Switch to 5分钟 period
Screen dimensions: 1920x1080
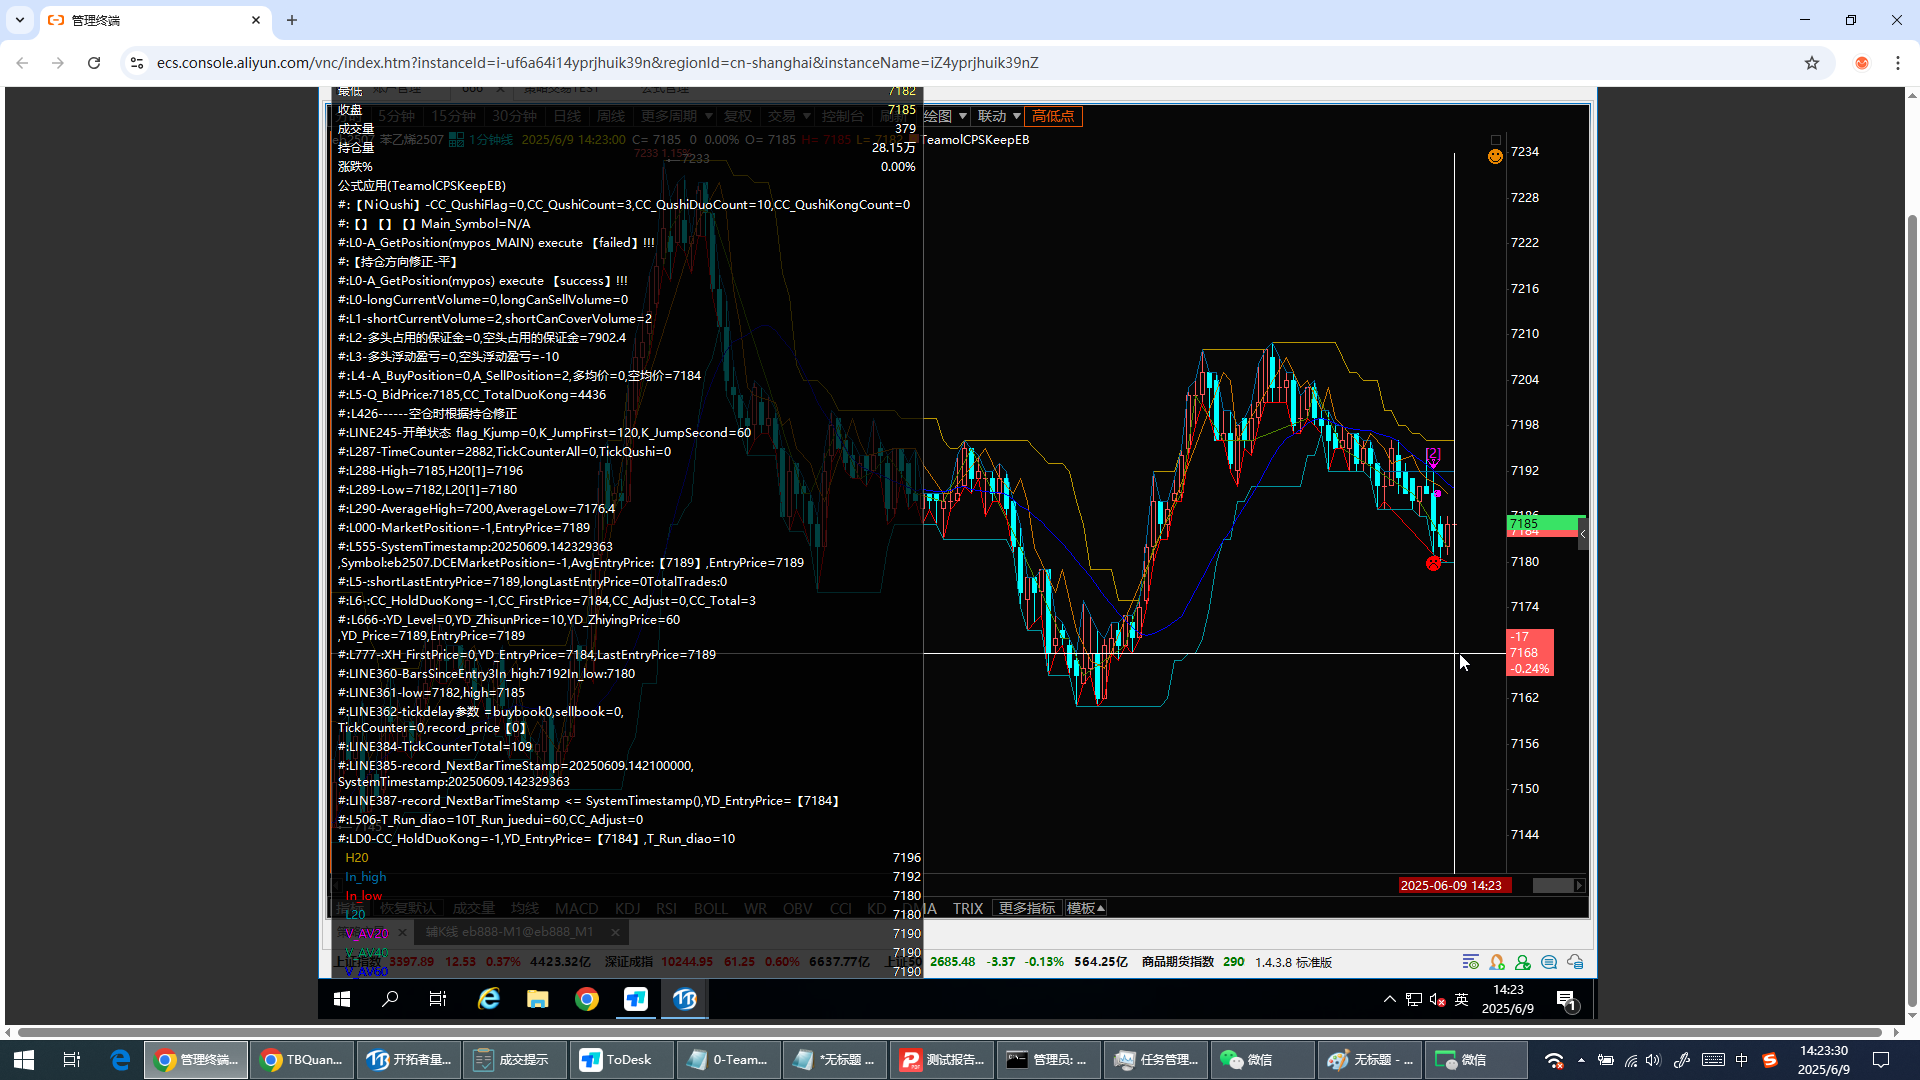pyautogui.click(x=397, y=116)
